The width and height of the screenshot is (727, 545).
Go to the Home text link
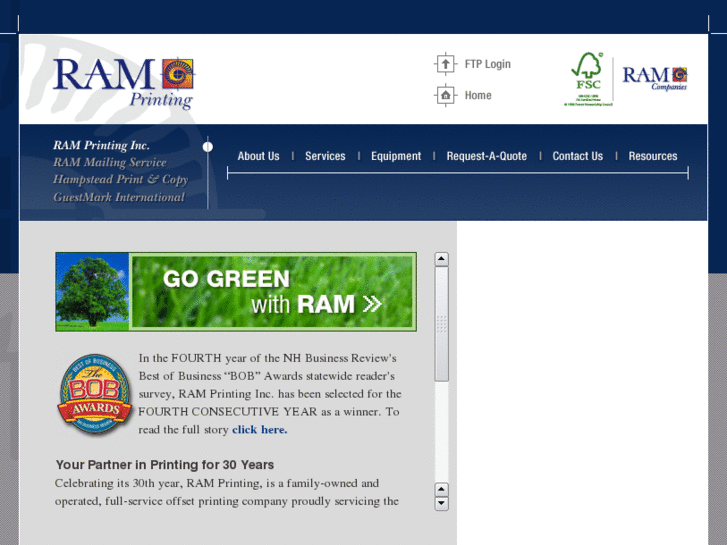(x=478, y=95)
